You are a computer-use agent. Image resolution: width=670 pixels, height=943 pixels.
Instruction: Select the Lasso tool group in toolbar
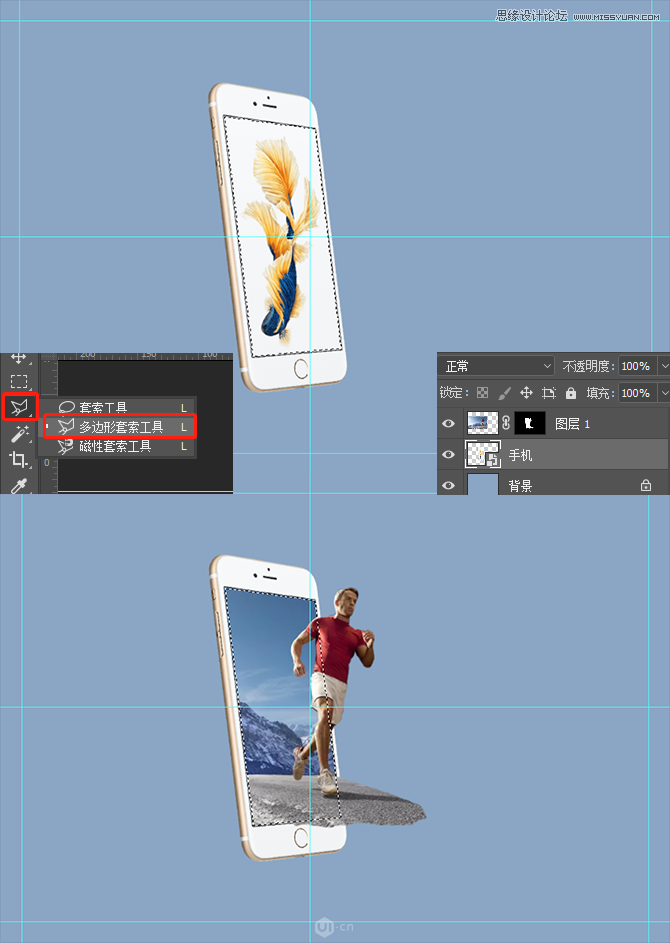(x=20, y=408)
